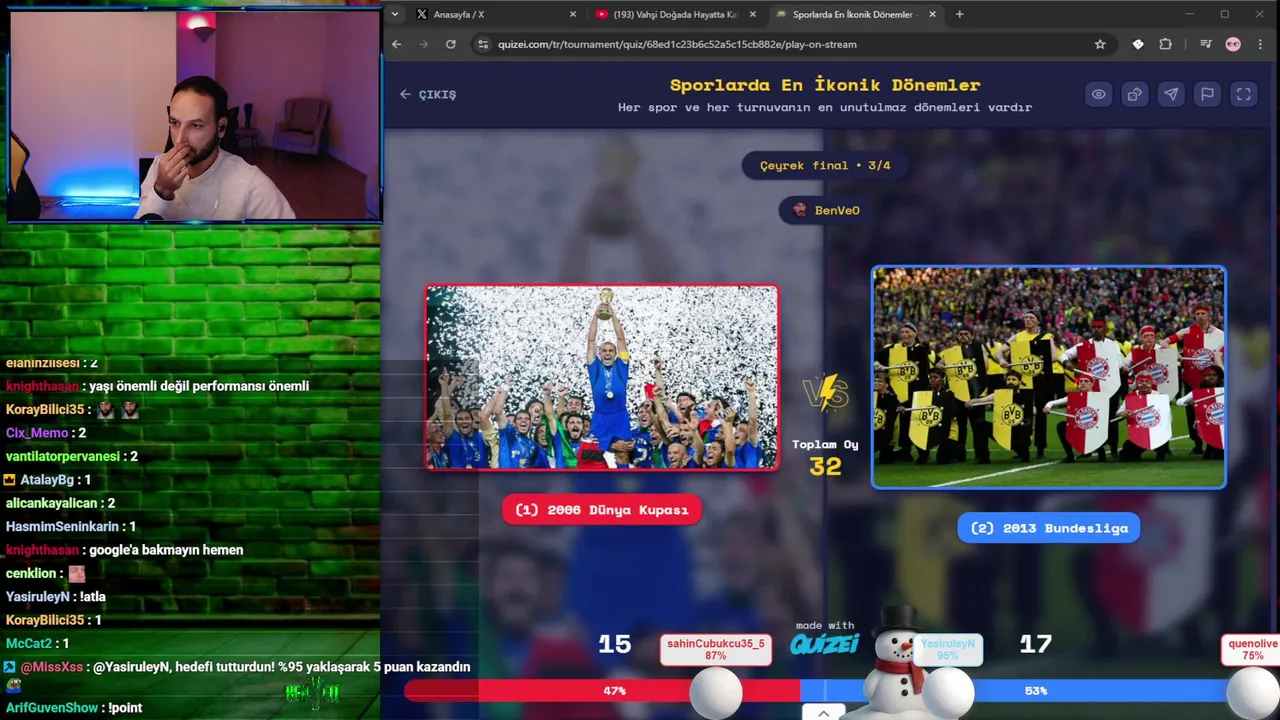This screenshot has height=720, width=1280.
Task: Select the 2006 Dünya Kupası image
Action: click(x=601, y=377)
